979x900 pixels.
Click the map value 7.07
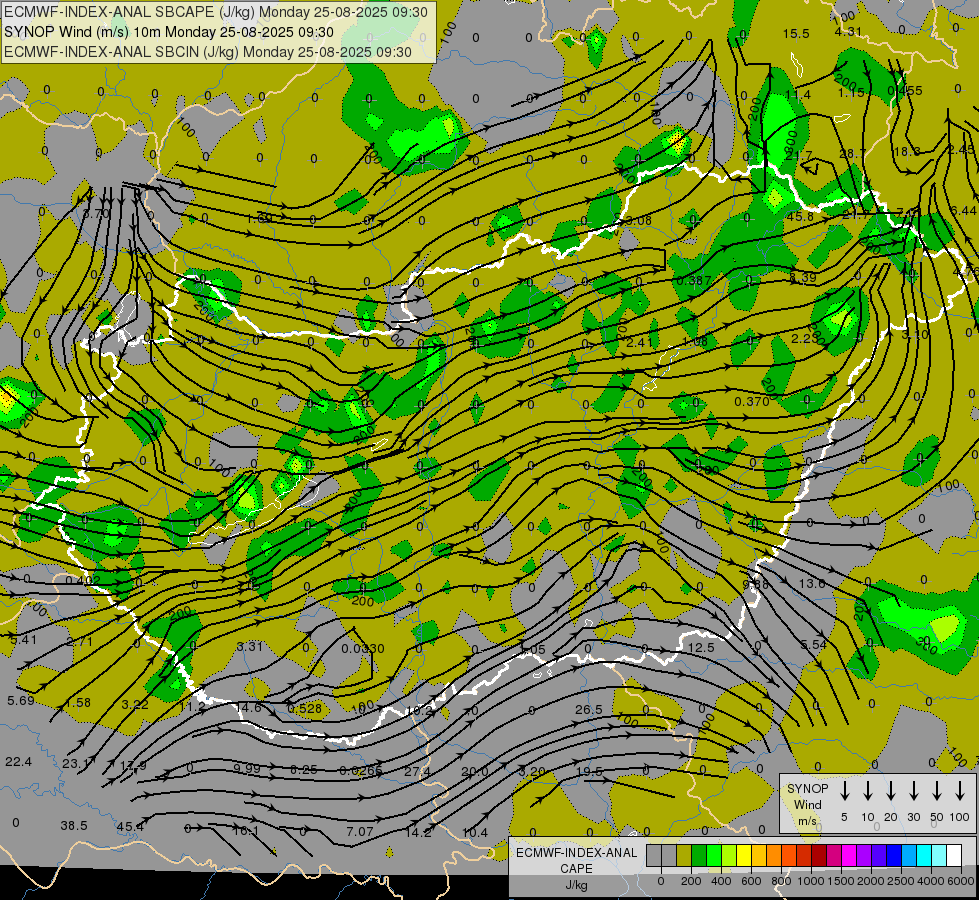[360, 831]
